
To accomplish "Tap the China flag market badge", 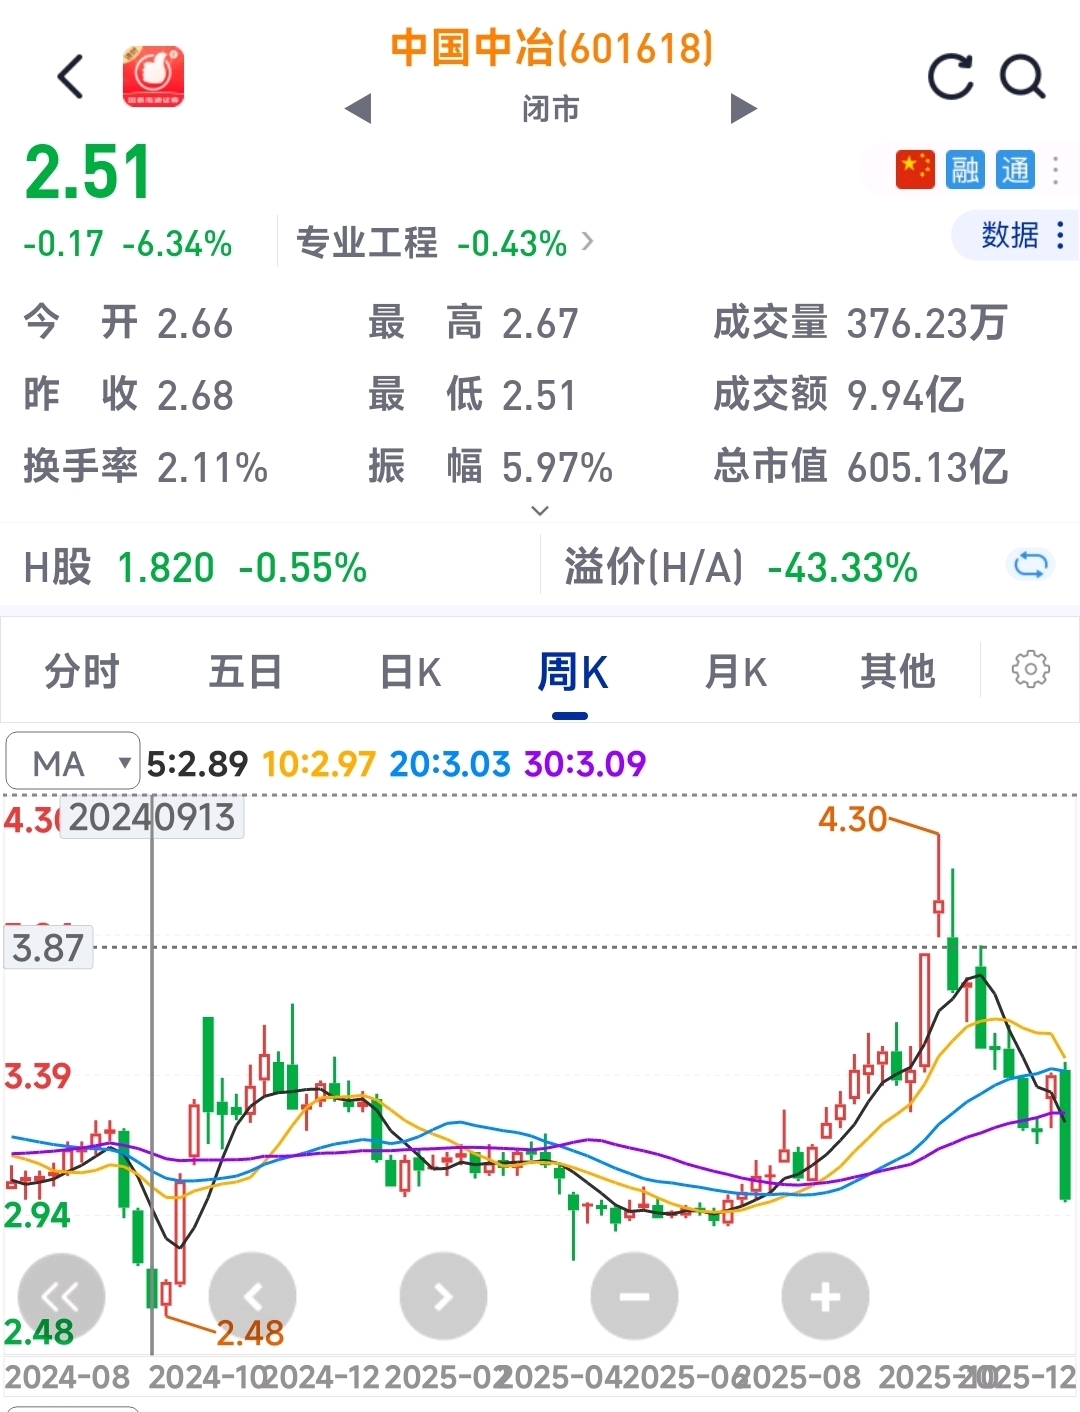I will click(915, 170).
